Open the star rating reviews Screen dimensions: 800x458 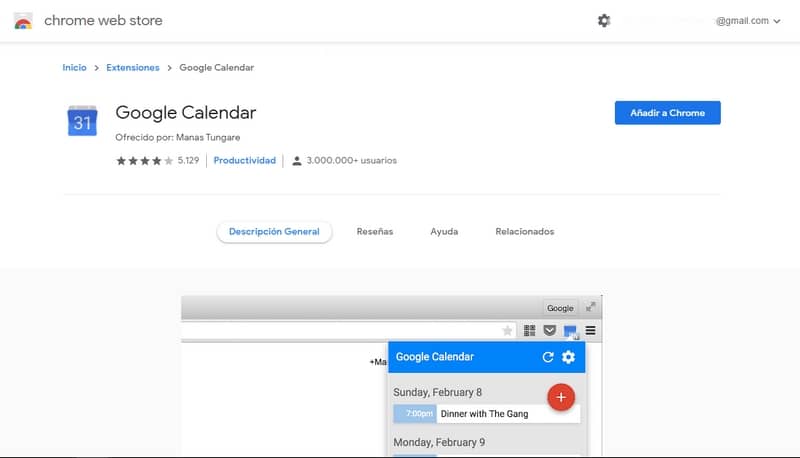[144, 161]
